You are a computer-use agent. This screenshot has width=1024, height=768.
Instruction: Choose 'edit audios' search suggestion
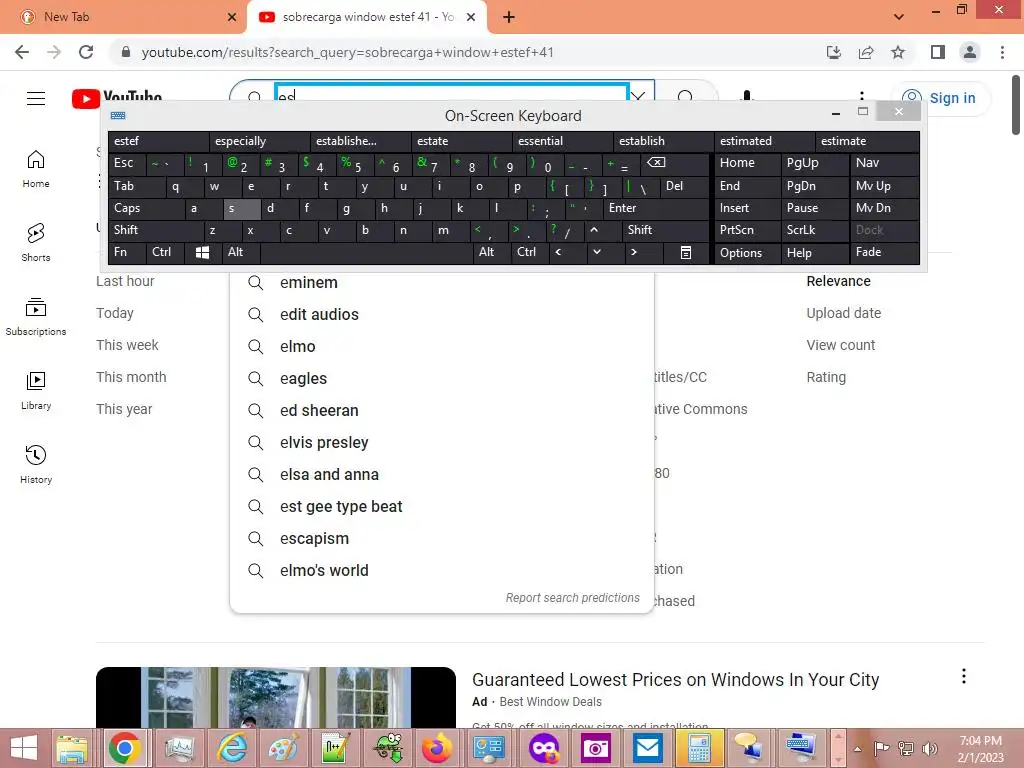[442, 315]
